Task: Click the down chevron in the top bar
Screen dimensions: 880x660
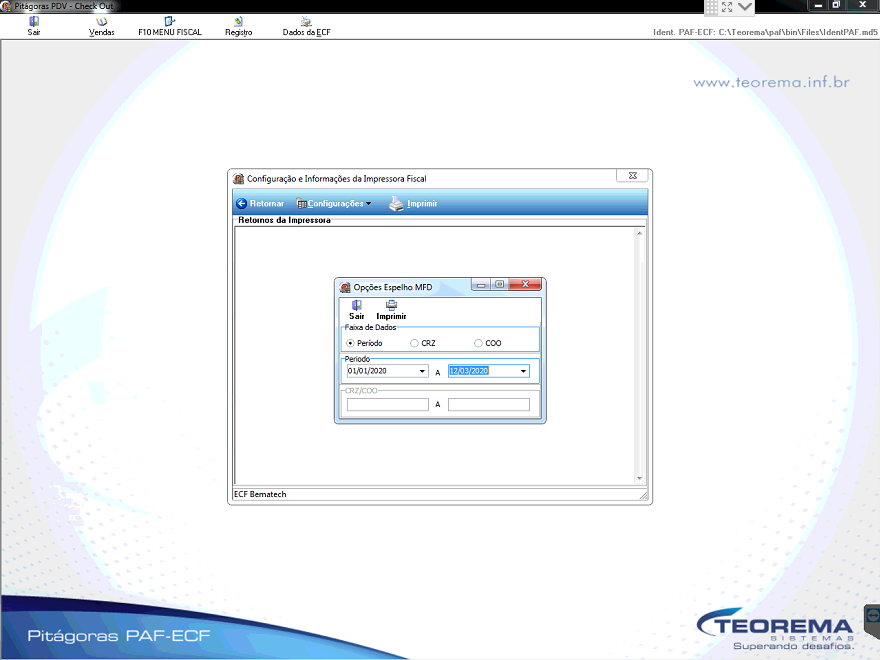Action: pyautogui.click(x=745, y=7)
